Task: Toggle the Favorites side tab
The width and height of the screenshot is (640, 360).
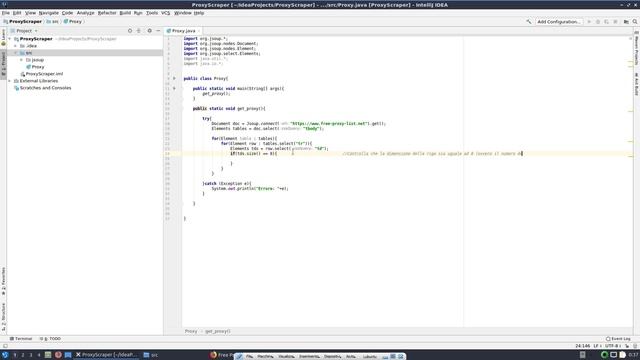Action: pyautogui.click(x=3, y=281)
